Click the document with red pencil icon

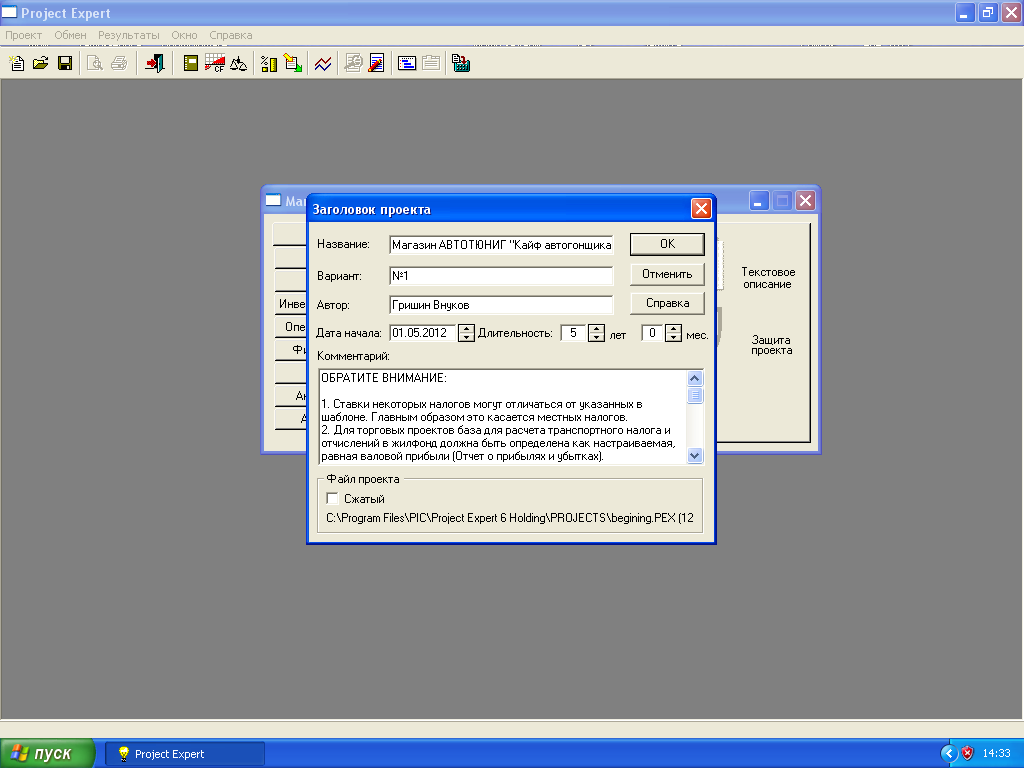point(377,63)
